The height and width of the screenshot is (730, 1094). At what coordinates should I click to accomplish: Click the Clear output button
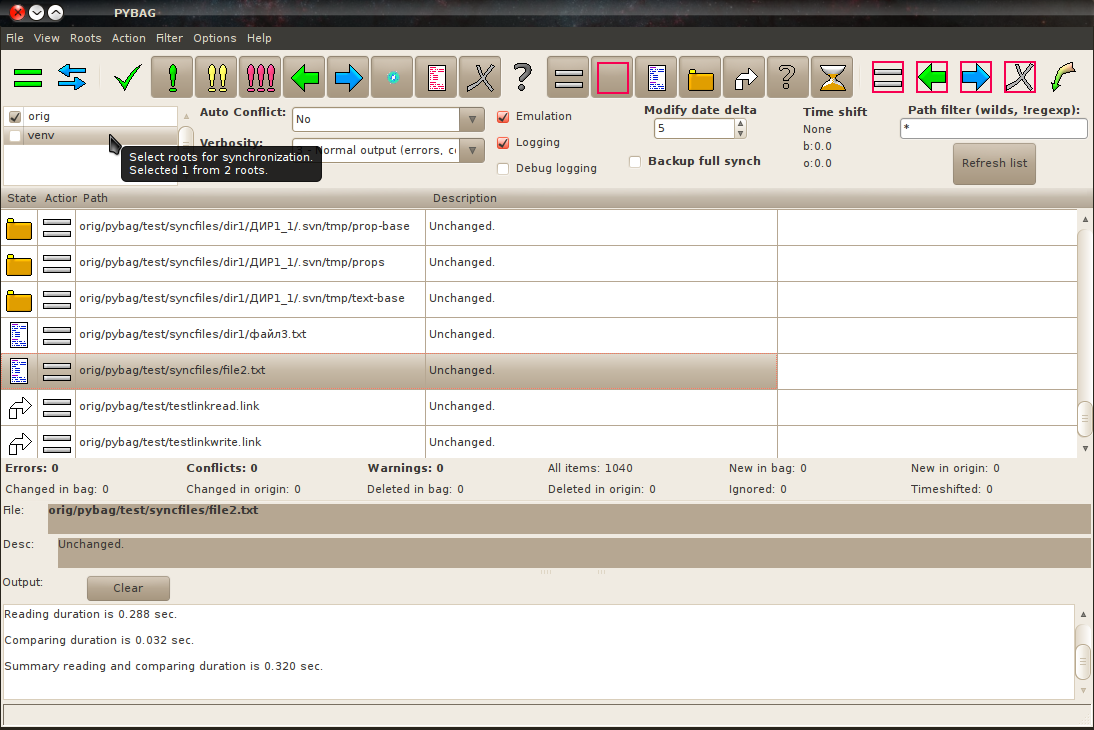128,588
